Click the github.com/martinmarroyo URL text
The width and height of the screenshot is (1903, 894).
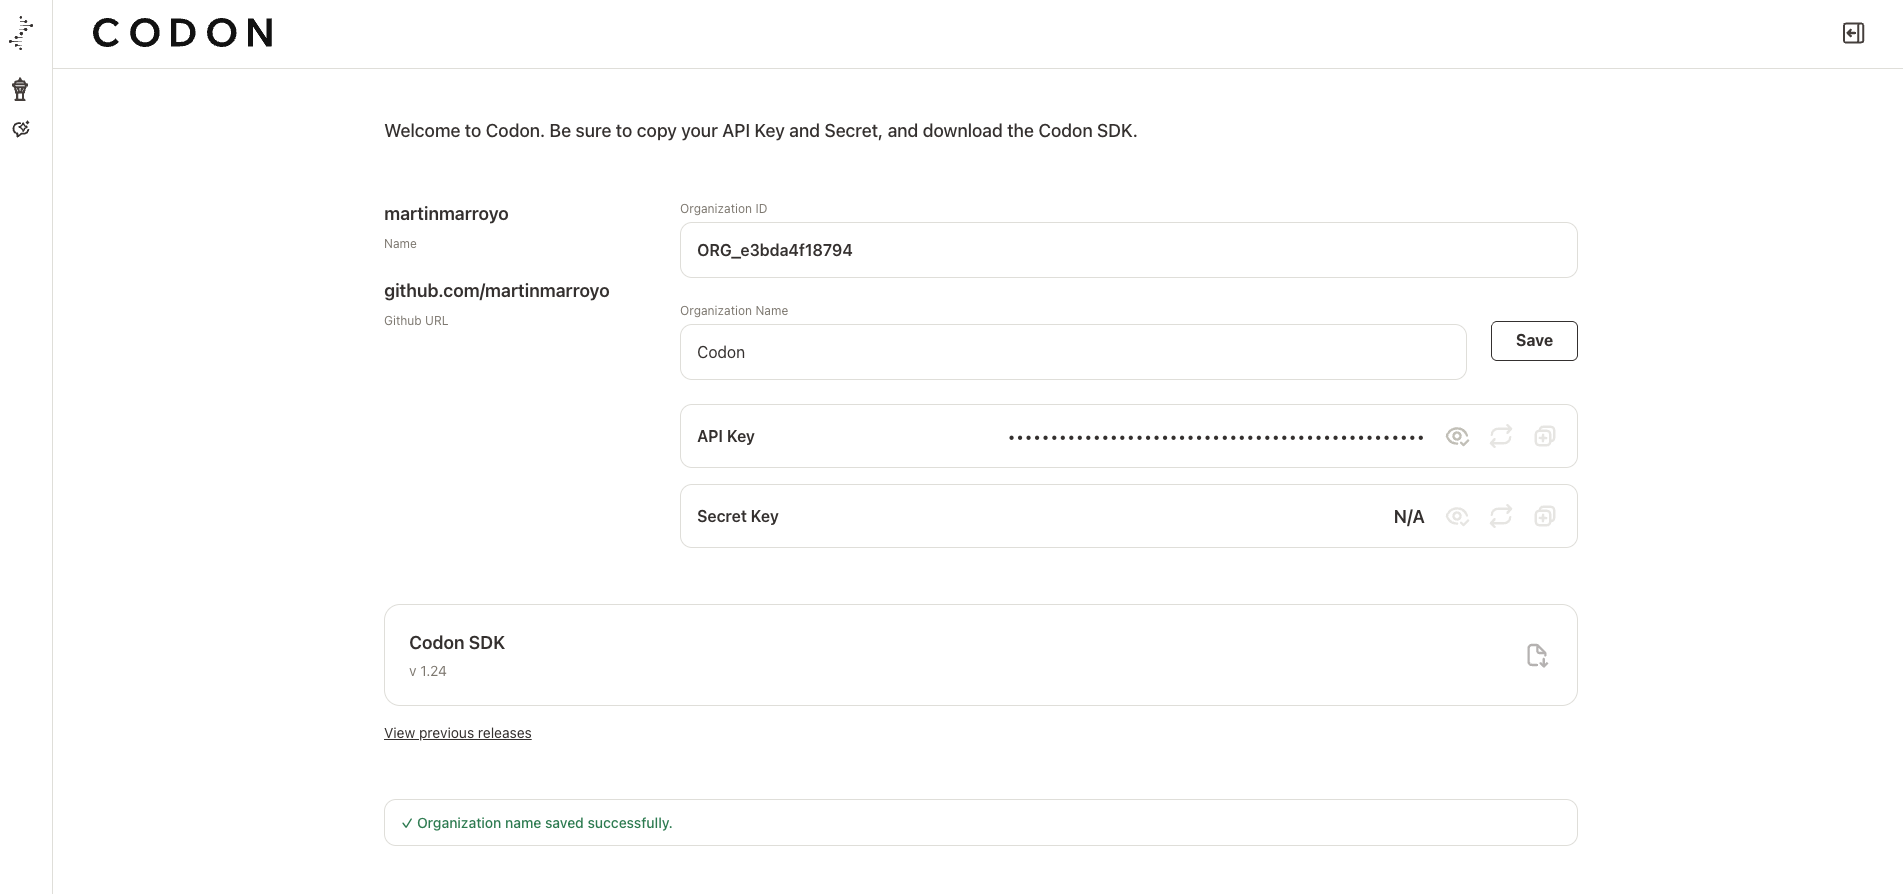(x=496, y=291)
